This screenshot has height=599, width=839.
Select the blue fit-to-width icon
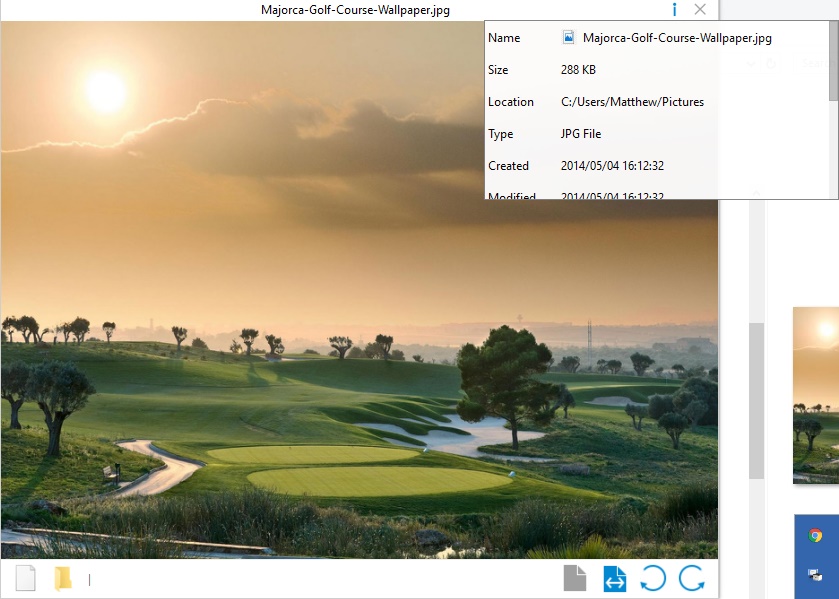[615, 579]
